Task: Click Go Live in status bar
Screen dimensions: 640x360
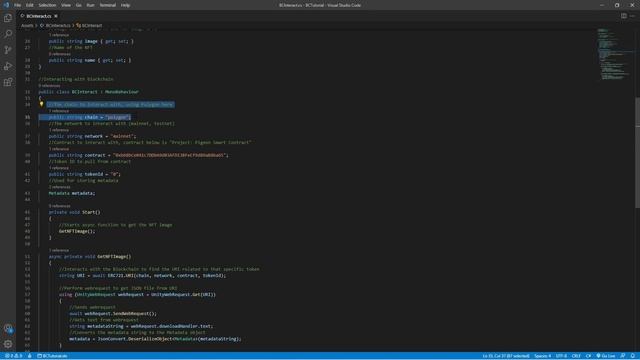Action: [606, 356]
